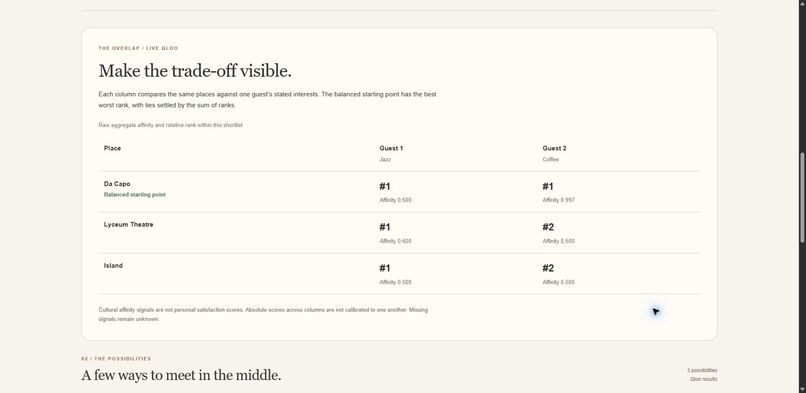This screenshot has height=393, width=806.
Task: Click the vertical scrollbar thumb
Action: [x=802, y=197]
